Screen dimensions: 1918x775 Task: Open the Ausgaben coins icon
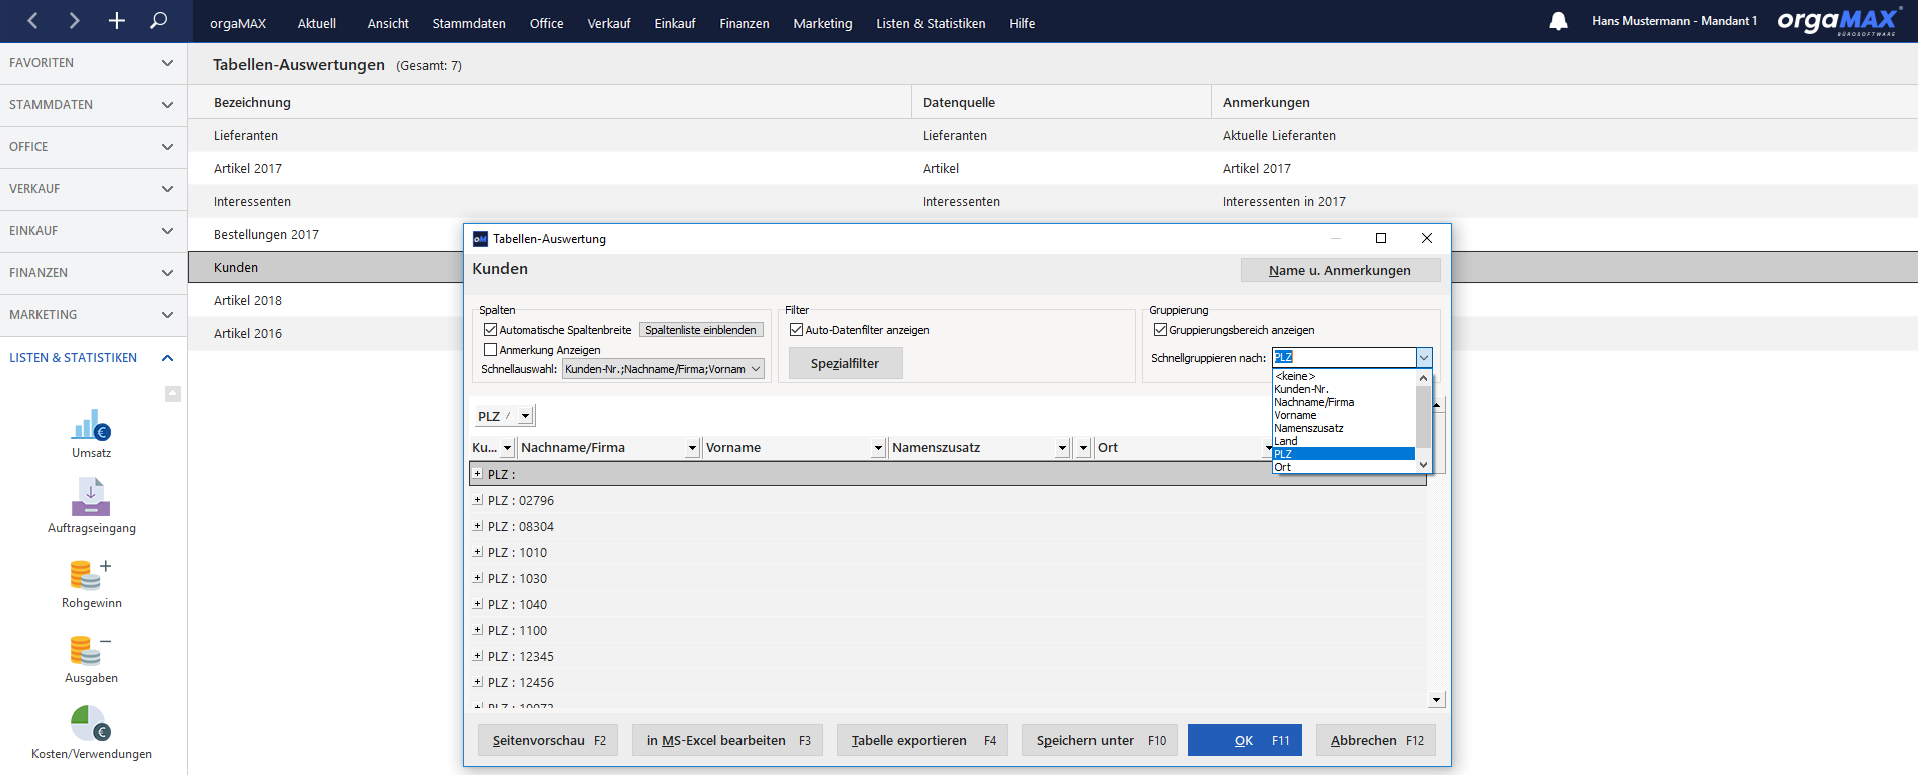click(x=91, y=649)
